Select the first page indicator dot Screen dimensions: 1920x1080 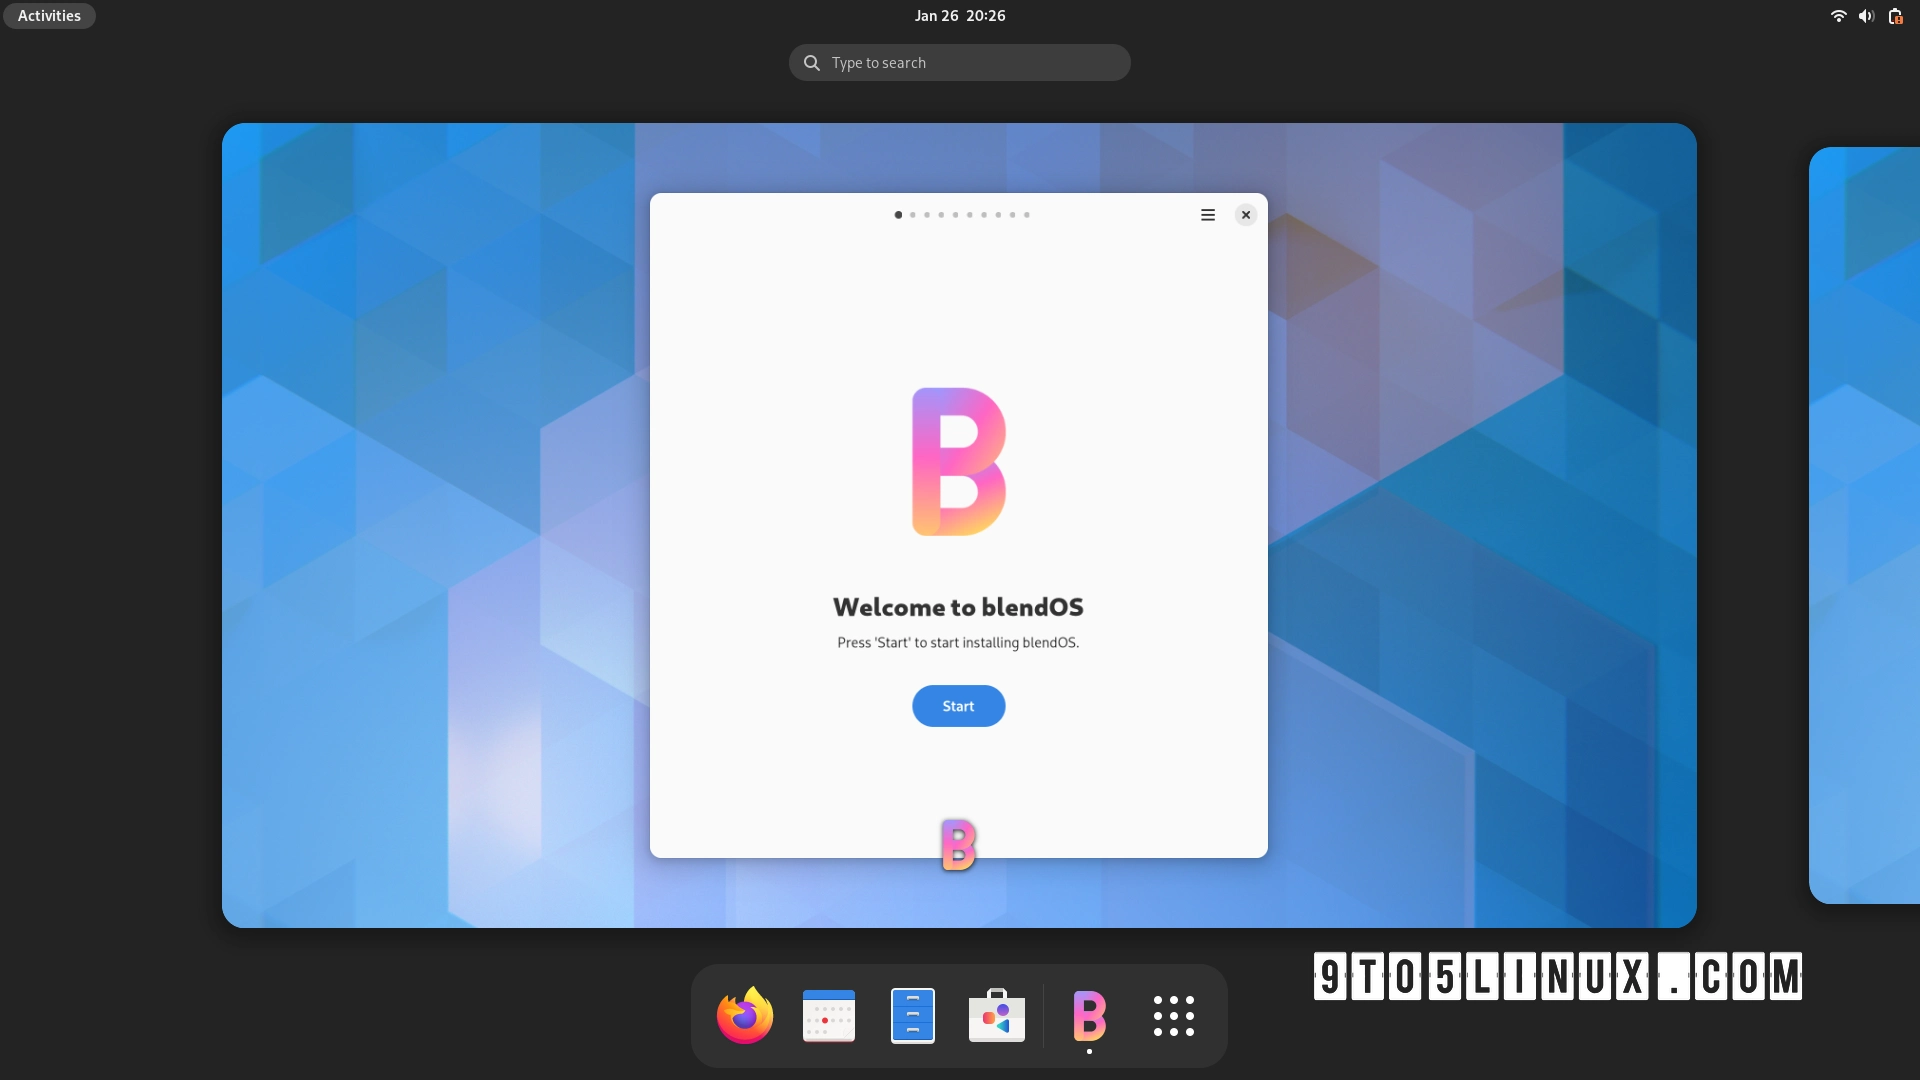(899, 214)
